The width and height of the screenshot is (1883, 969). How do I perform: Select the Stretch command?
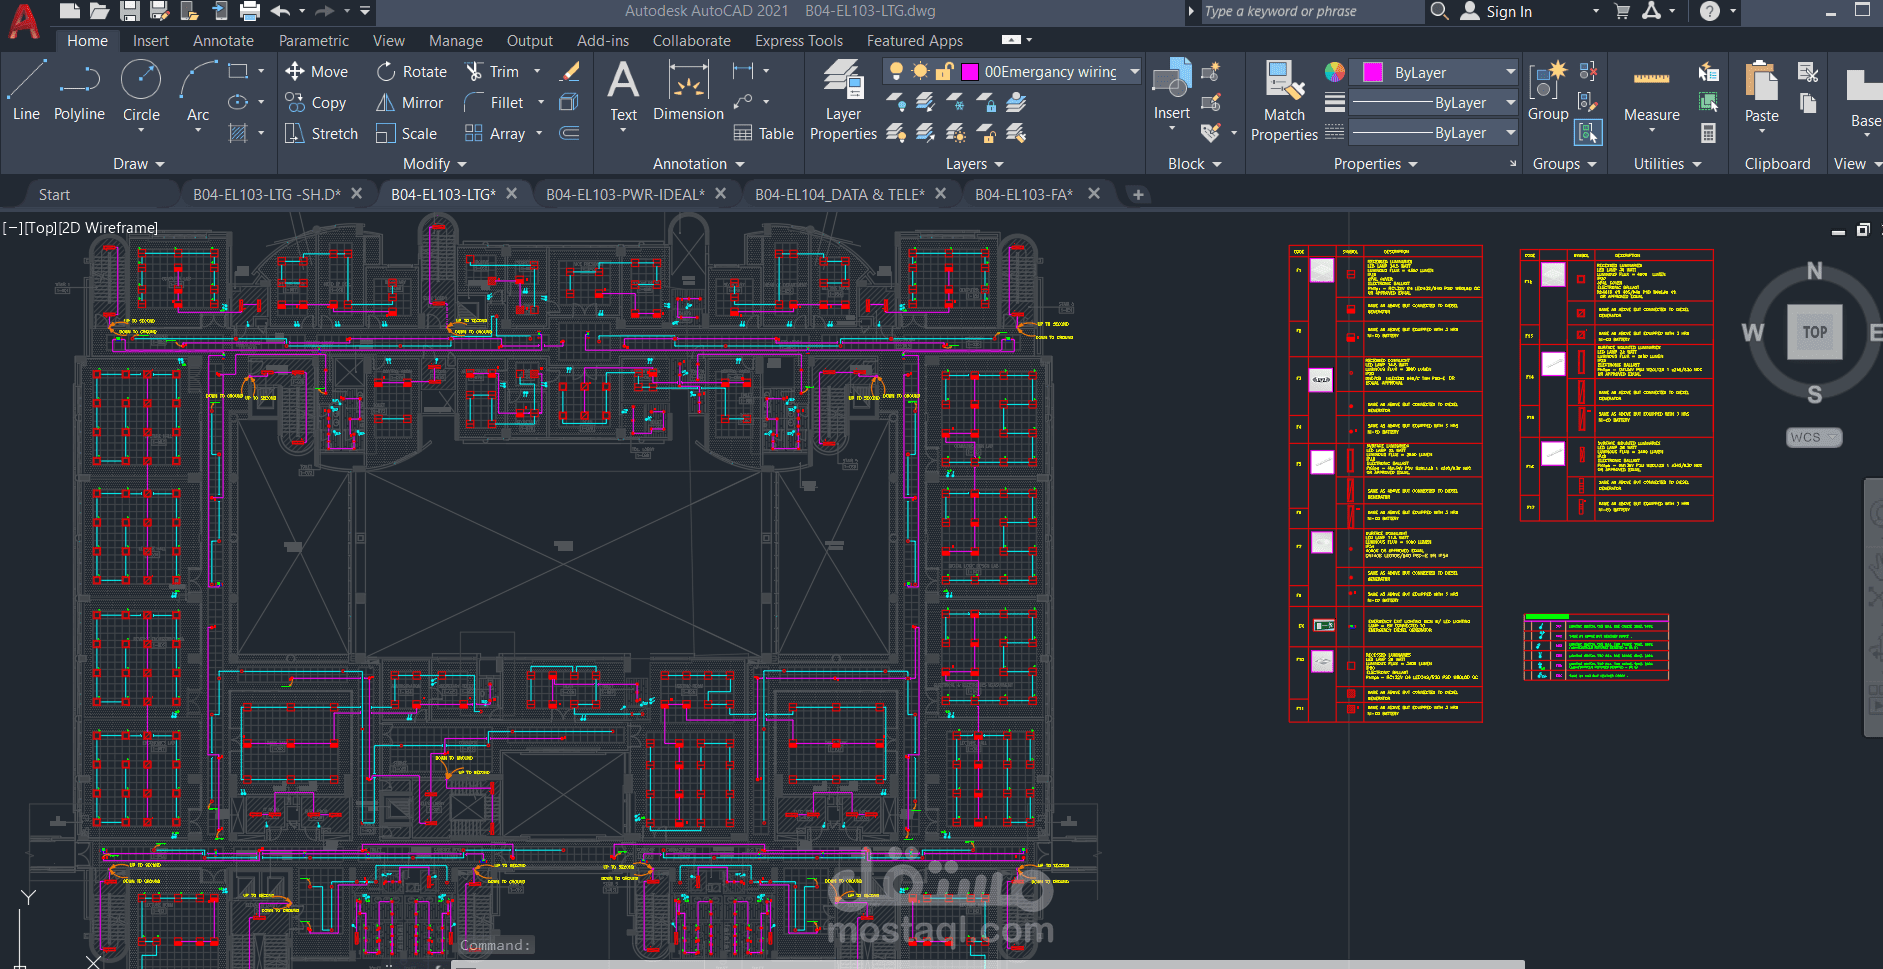click(x=321, y=134)
